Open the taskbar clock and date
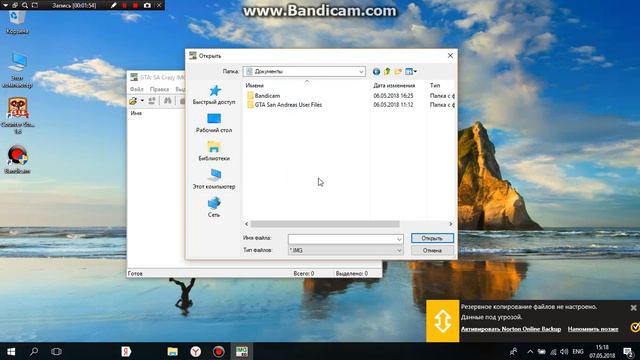This screenshot has height=360, width=640. click(x=602, y=351)
